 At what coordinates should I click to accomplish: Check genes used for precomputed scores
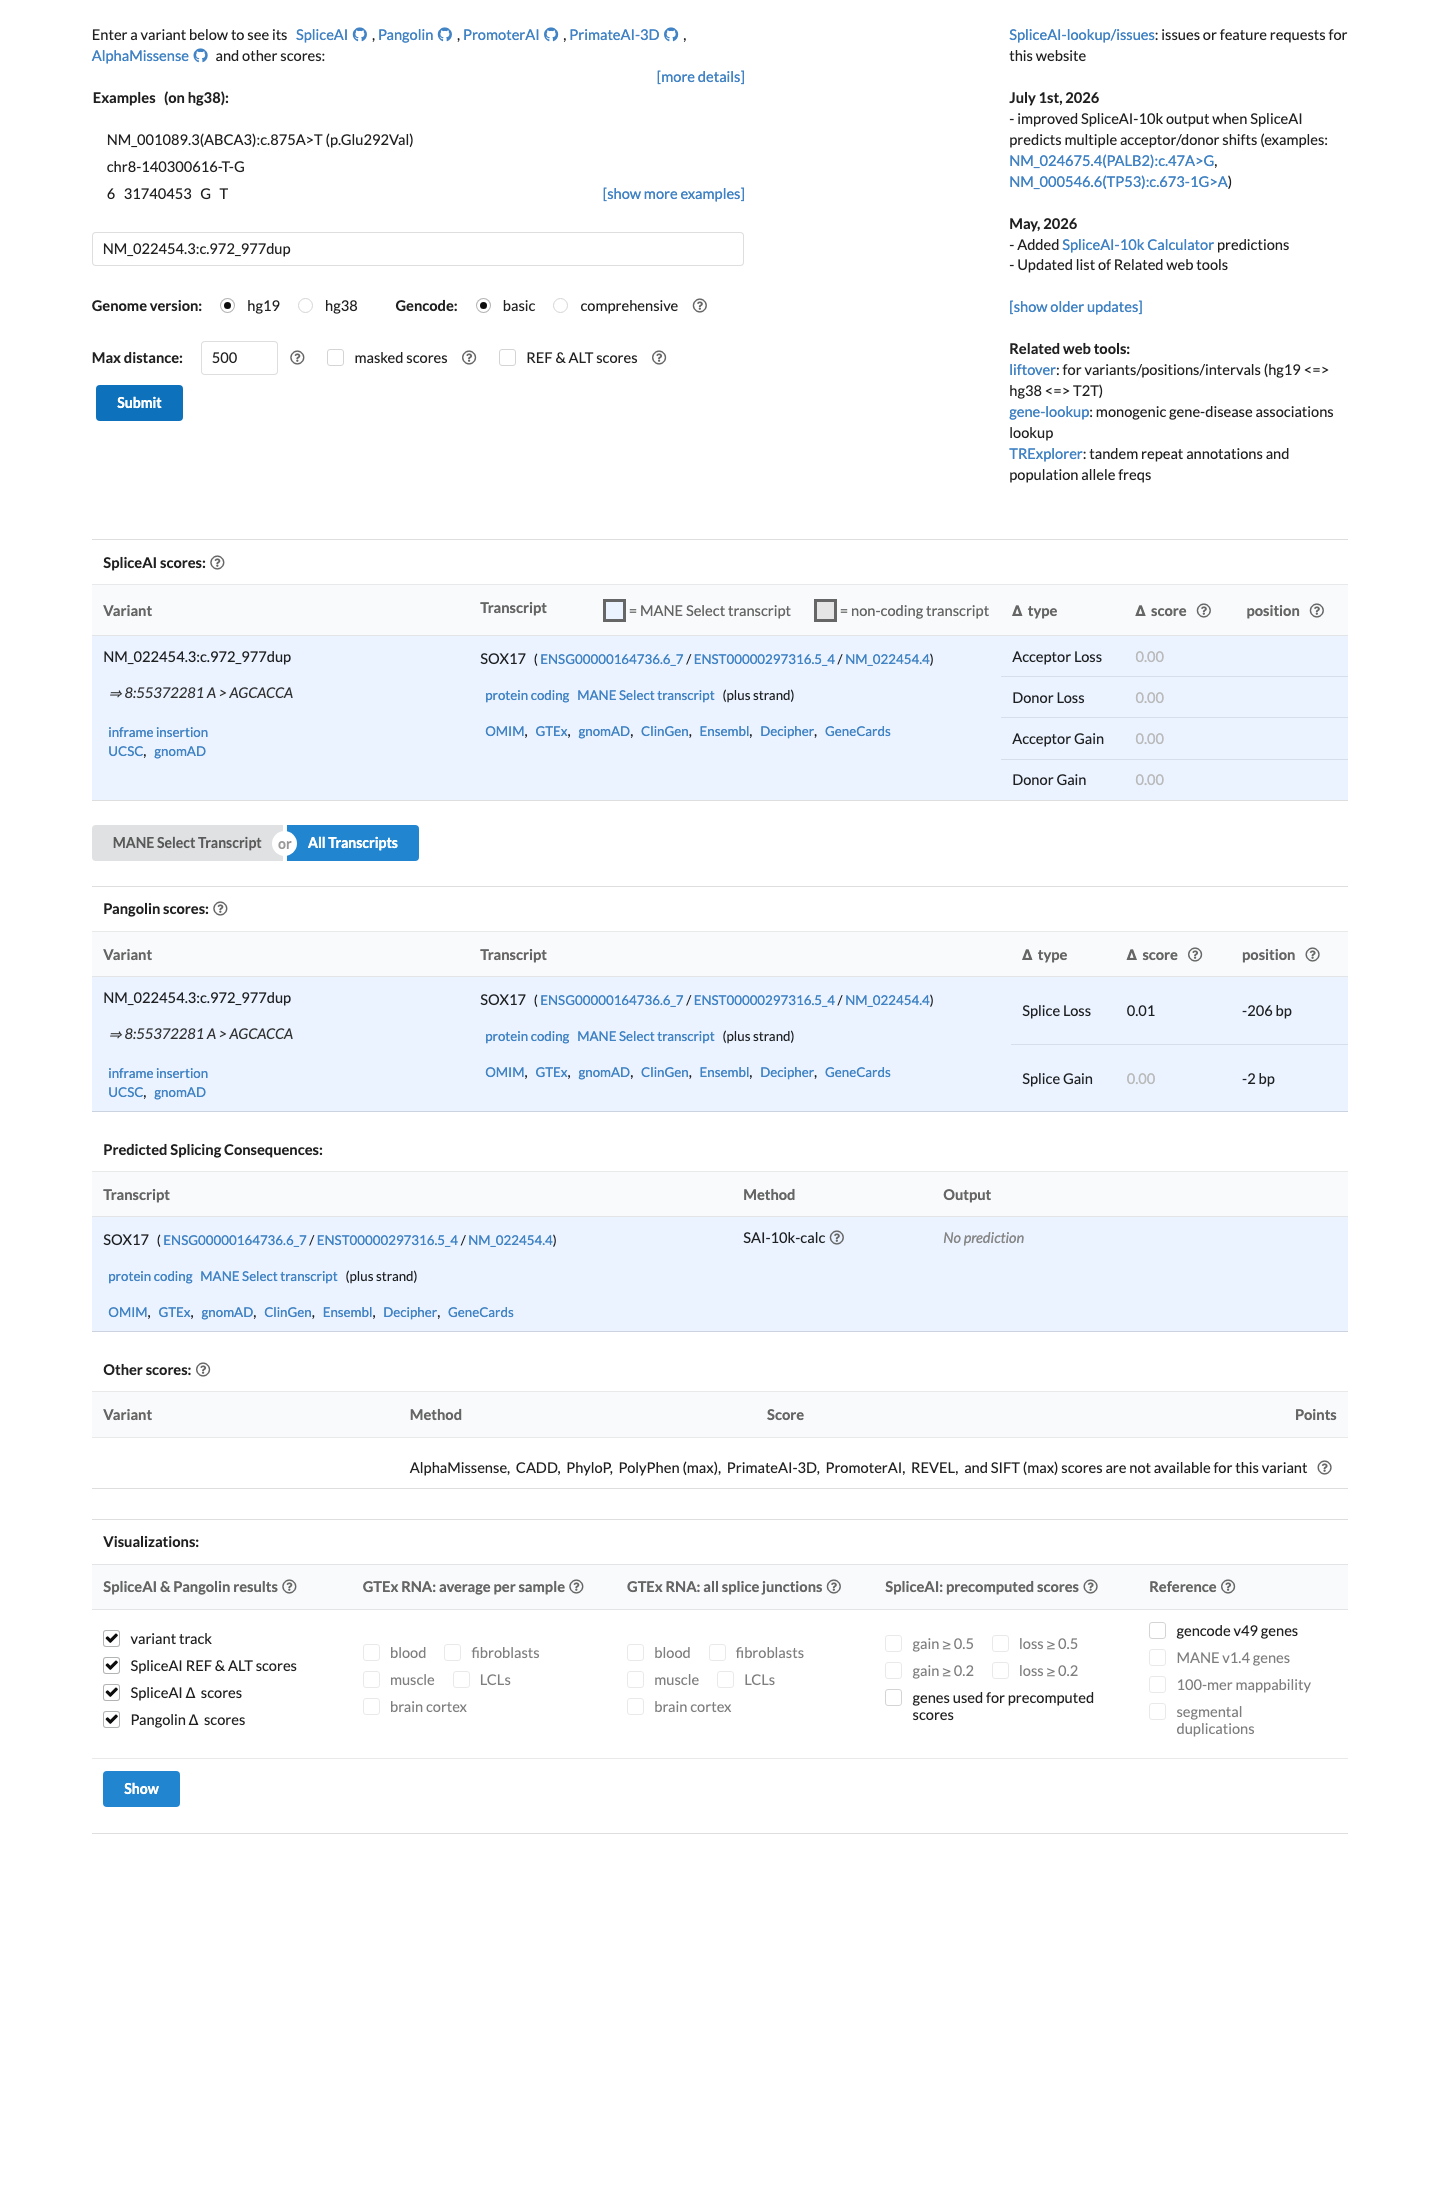[x=894, y=1697]
